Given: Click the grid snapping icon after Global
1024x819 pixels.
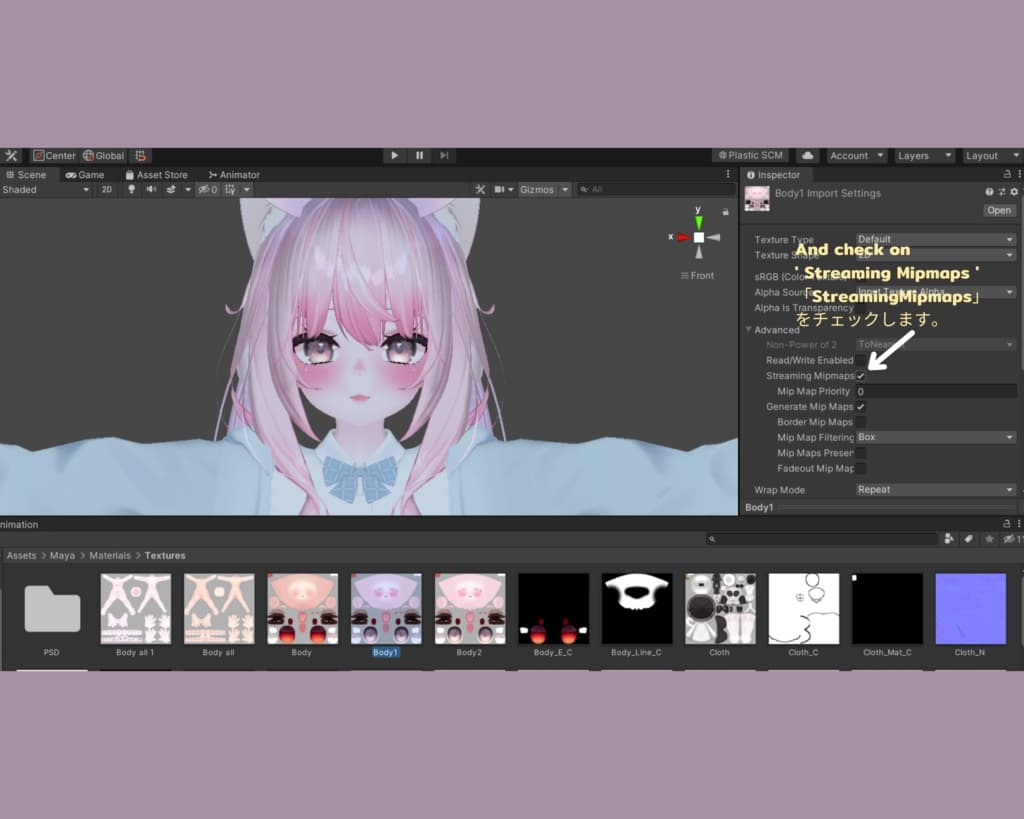Looking at the screenshot, I should tap(141, 155).
